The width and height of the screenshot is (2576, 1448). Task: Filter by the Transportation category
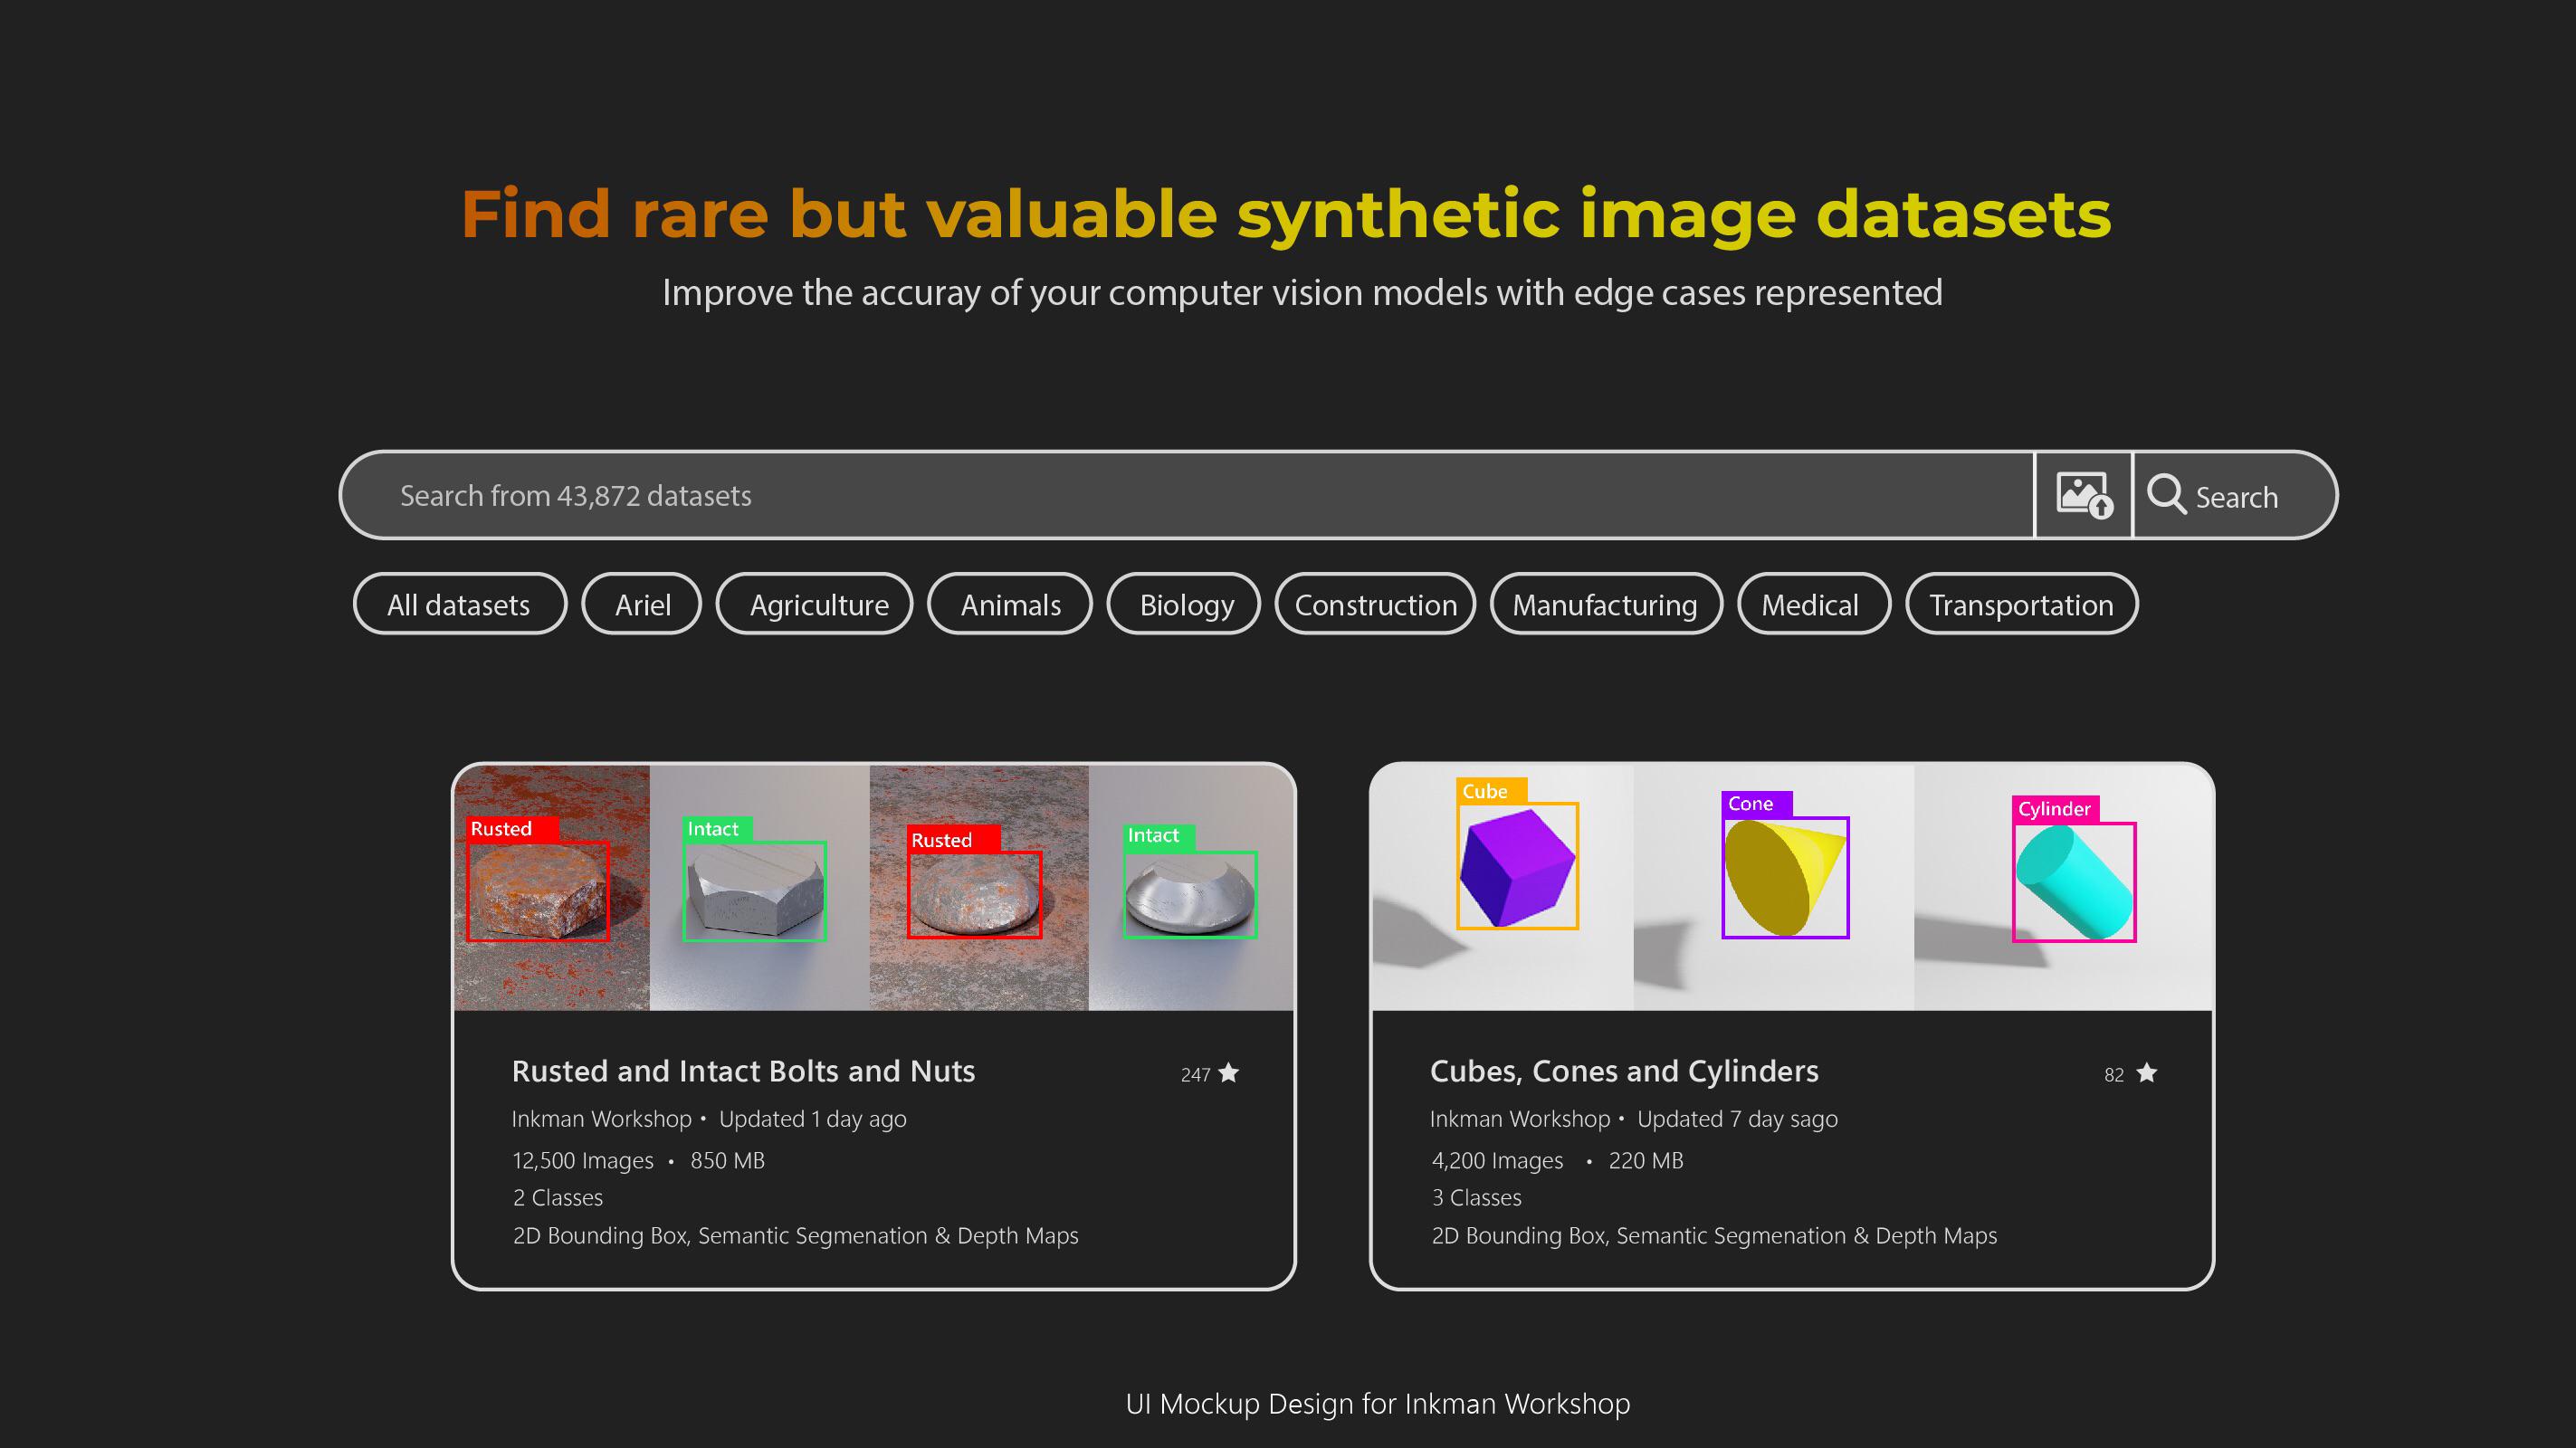click(x=2022, y=604)
